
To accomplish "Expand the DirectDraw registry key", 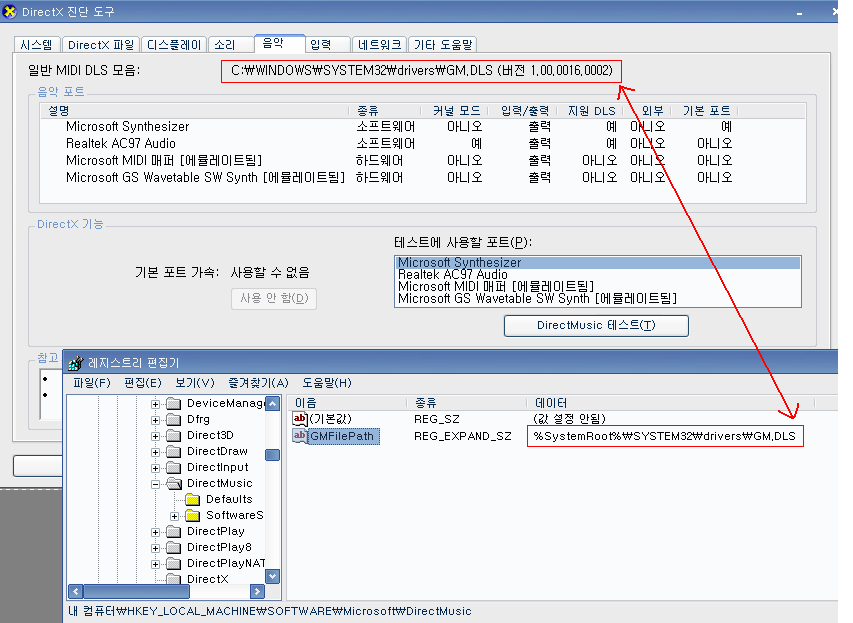I will 156,452.
